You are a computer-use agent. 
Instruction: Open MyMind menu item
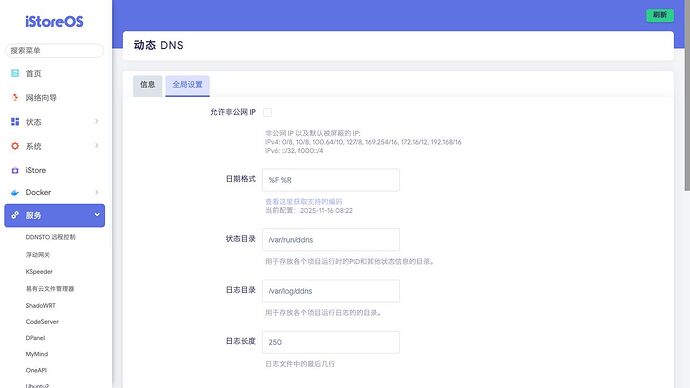[x=37, y=354]
